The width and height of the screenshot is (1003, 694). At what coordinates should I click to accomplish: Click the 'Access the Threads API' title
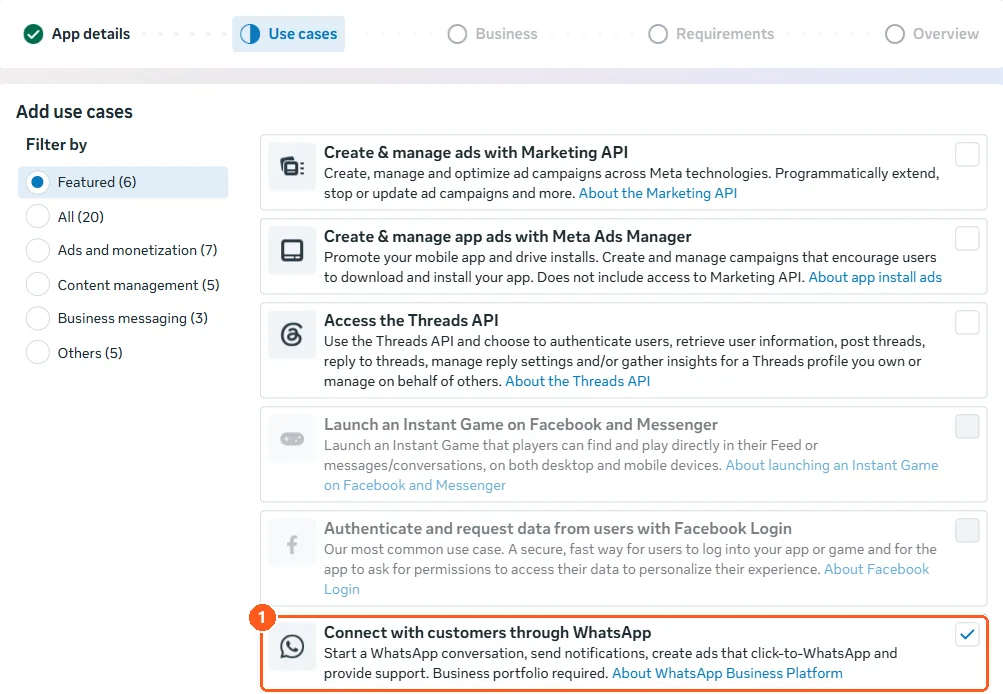411,320
